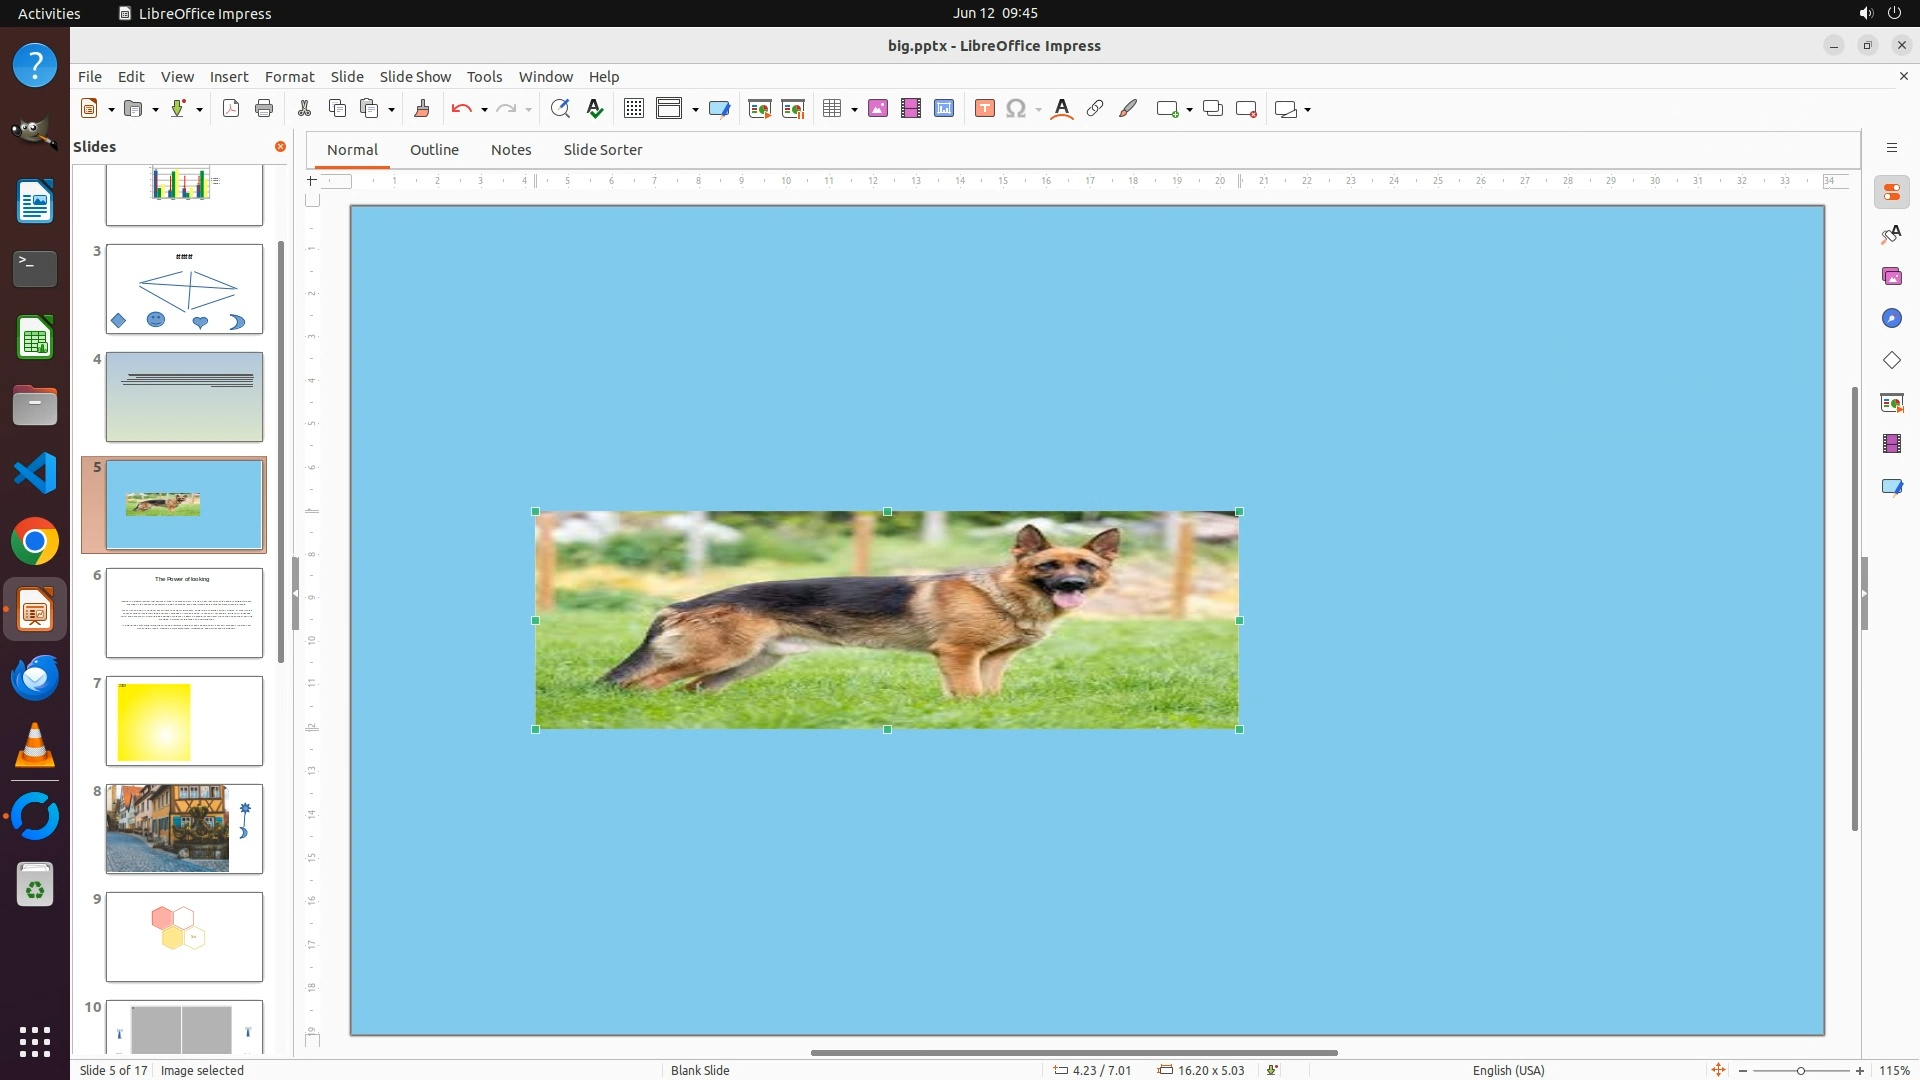Toggle the Display Grid icon
Viewport: 1920px width, 1080px height.
633,109
